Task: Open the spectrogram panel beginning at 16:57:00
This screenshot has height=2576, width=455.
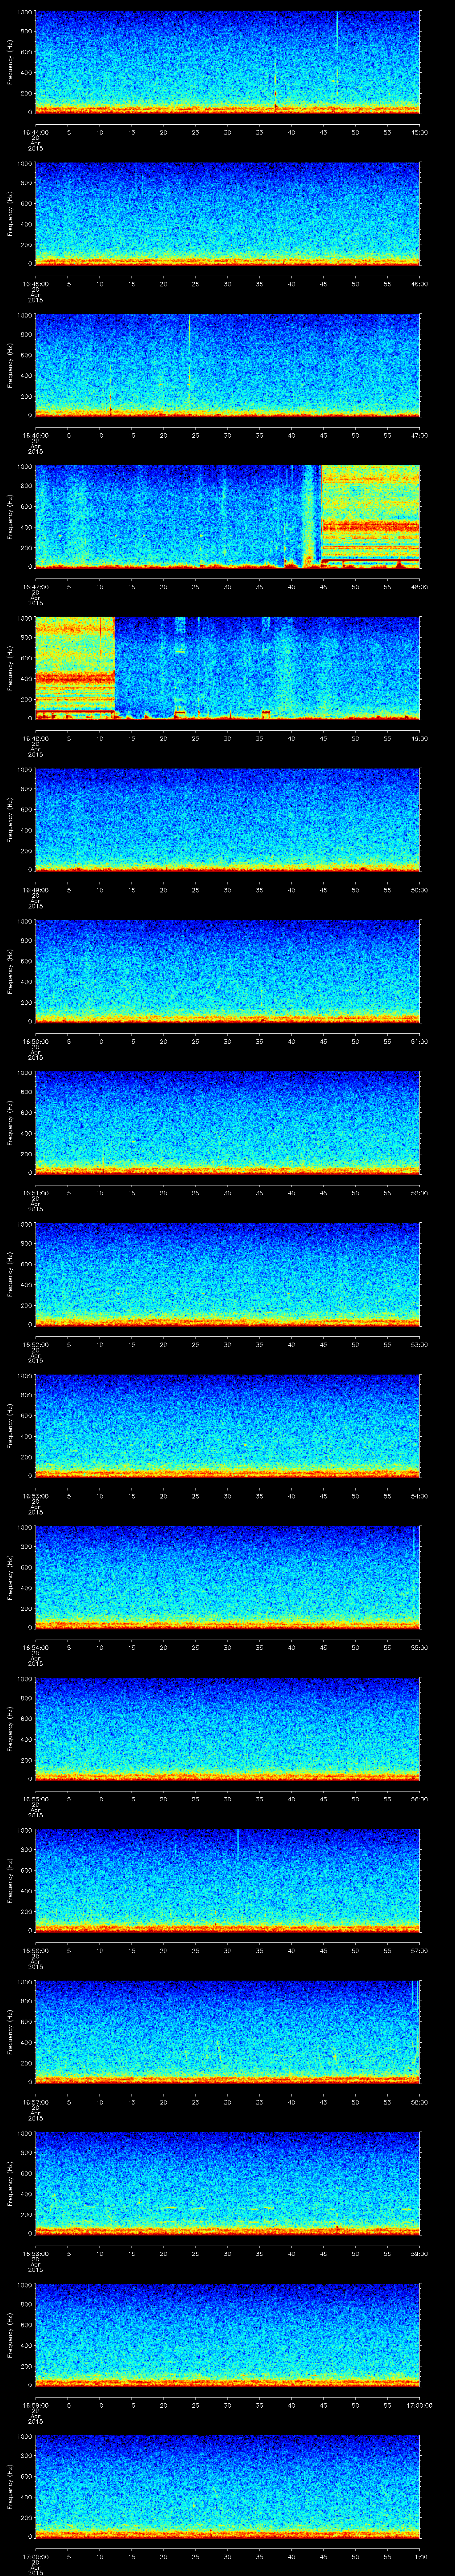Action: (227, 2032)
